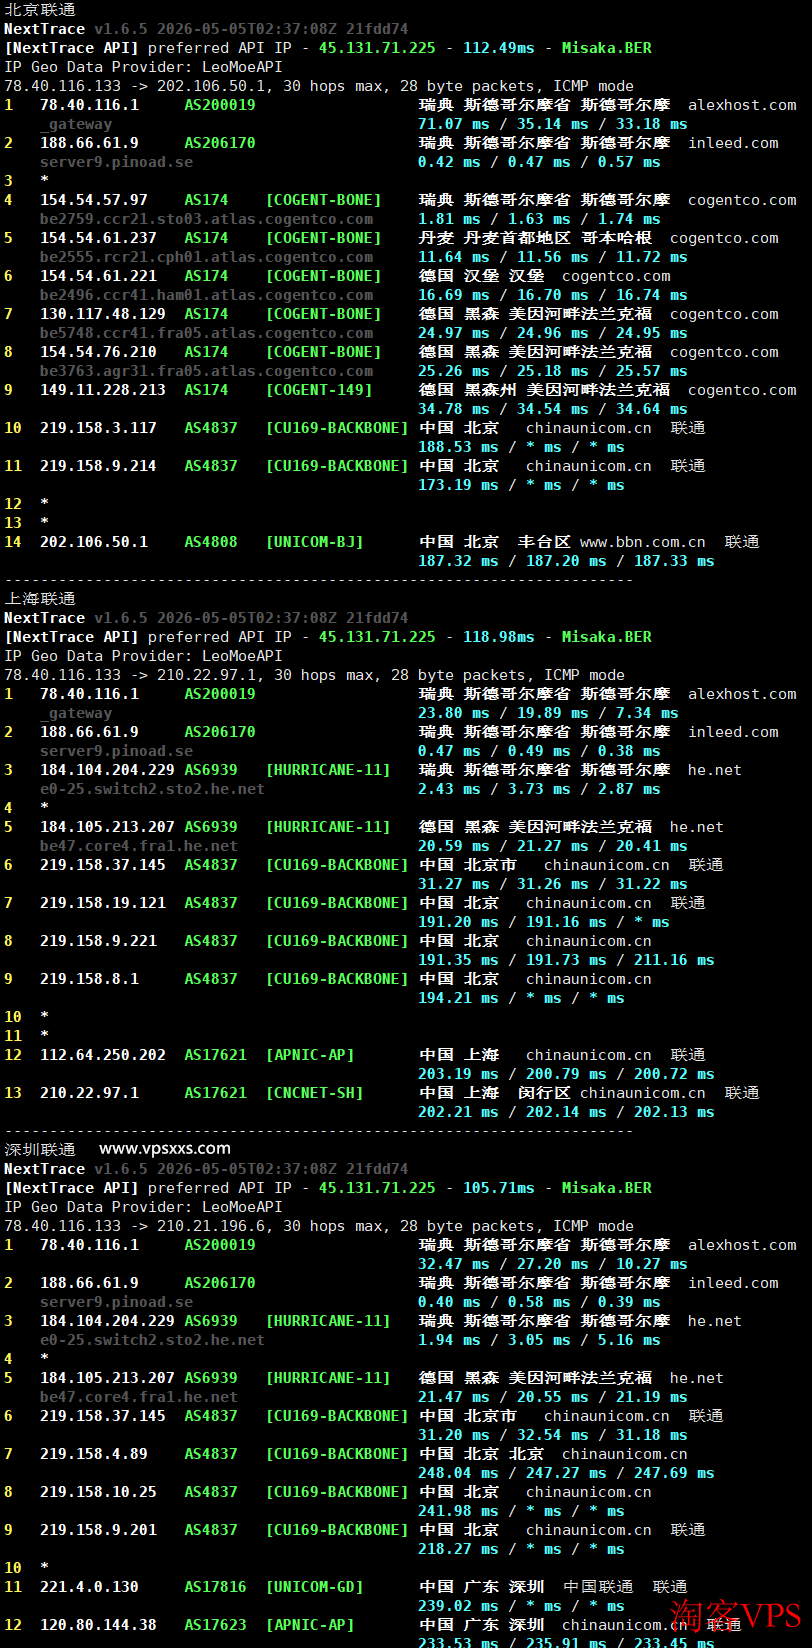Select the [UNICOM-BJ] network tag

pyautogui.click(x=314, y=542)
